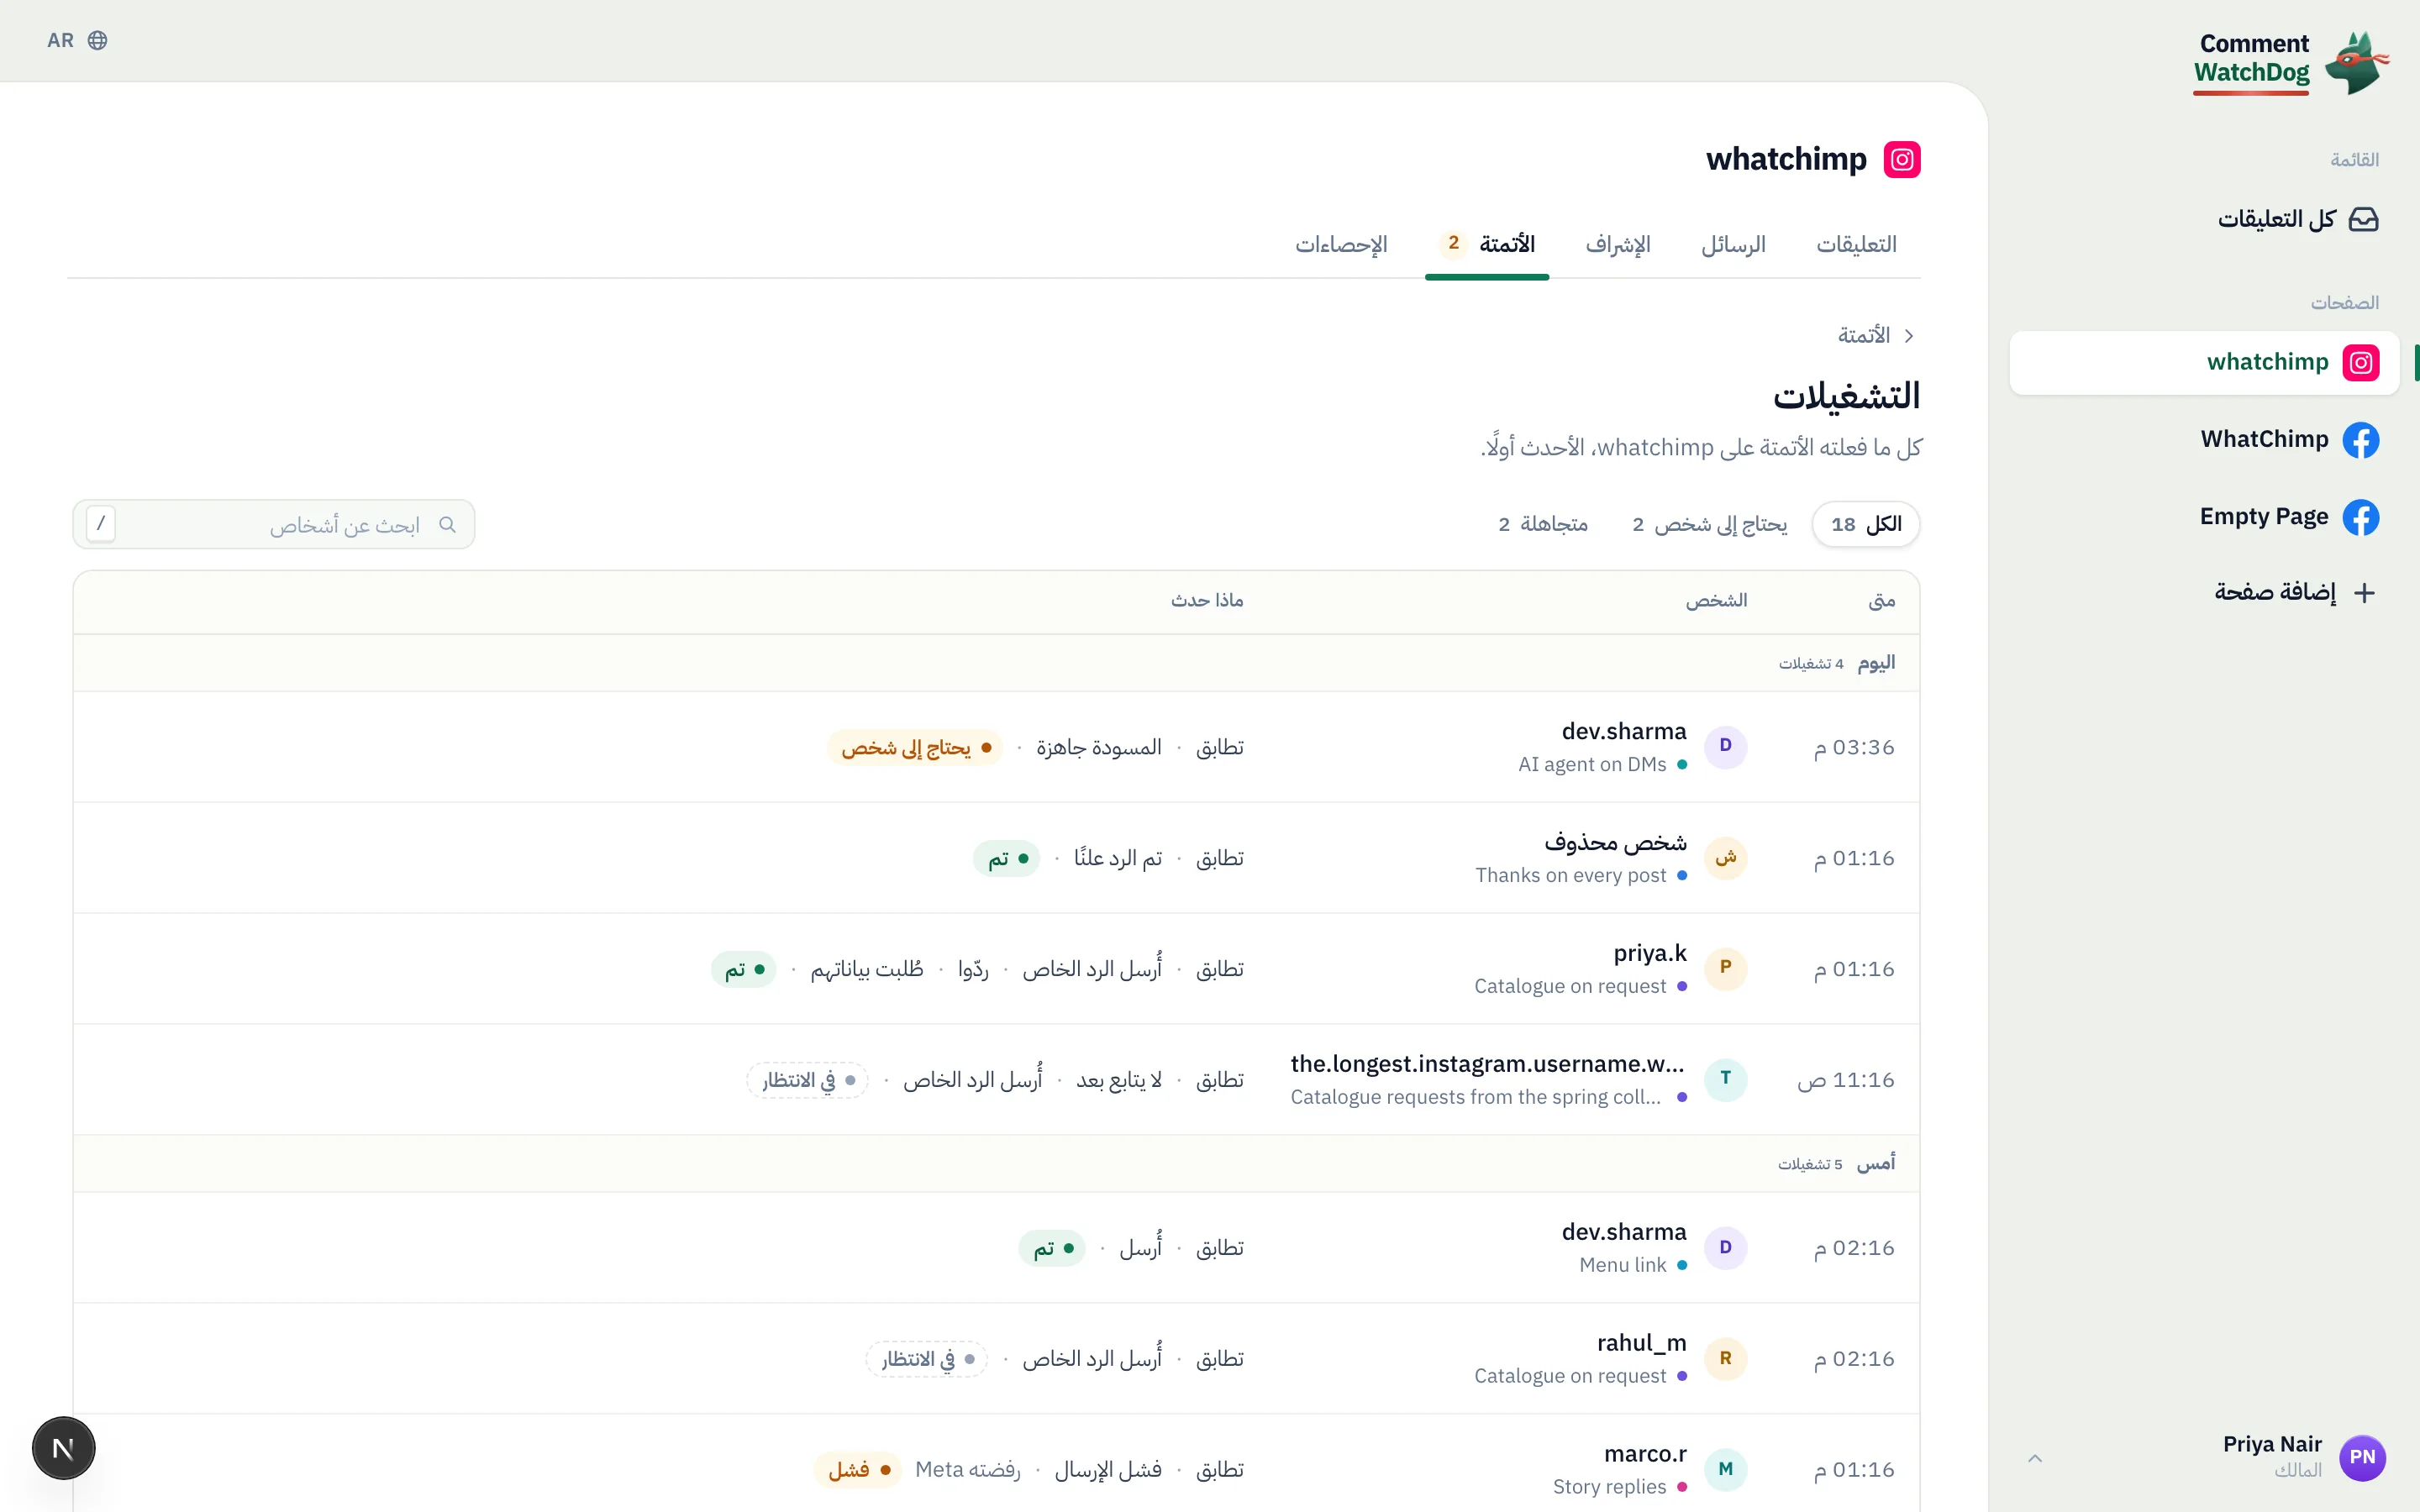Switch to the الإحصاءات tab
The width and height of the screenshot is (2420, 1512).
(x=1341, y=244)
